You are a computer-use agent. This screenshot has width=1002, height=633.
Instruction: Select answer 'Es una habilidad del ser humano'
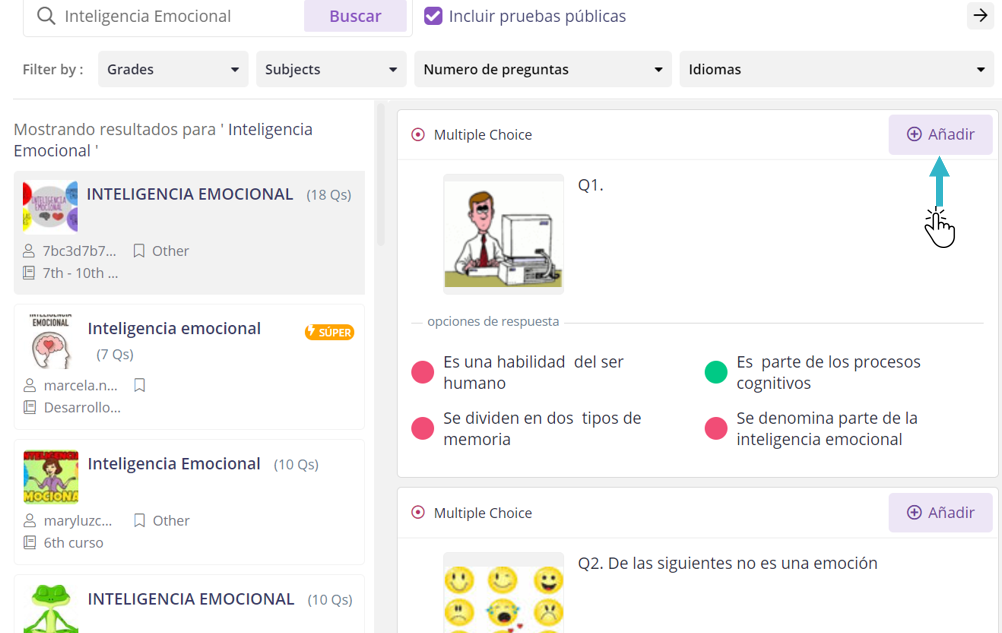point(422,373)
